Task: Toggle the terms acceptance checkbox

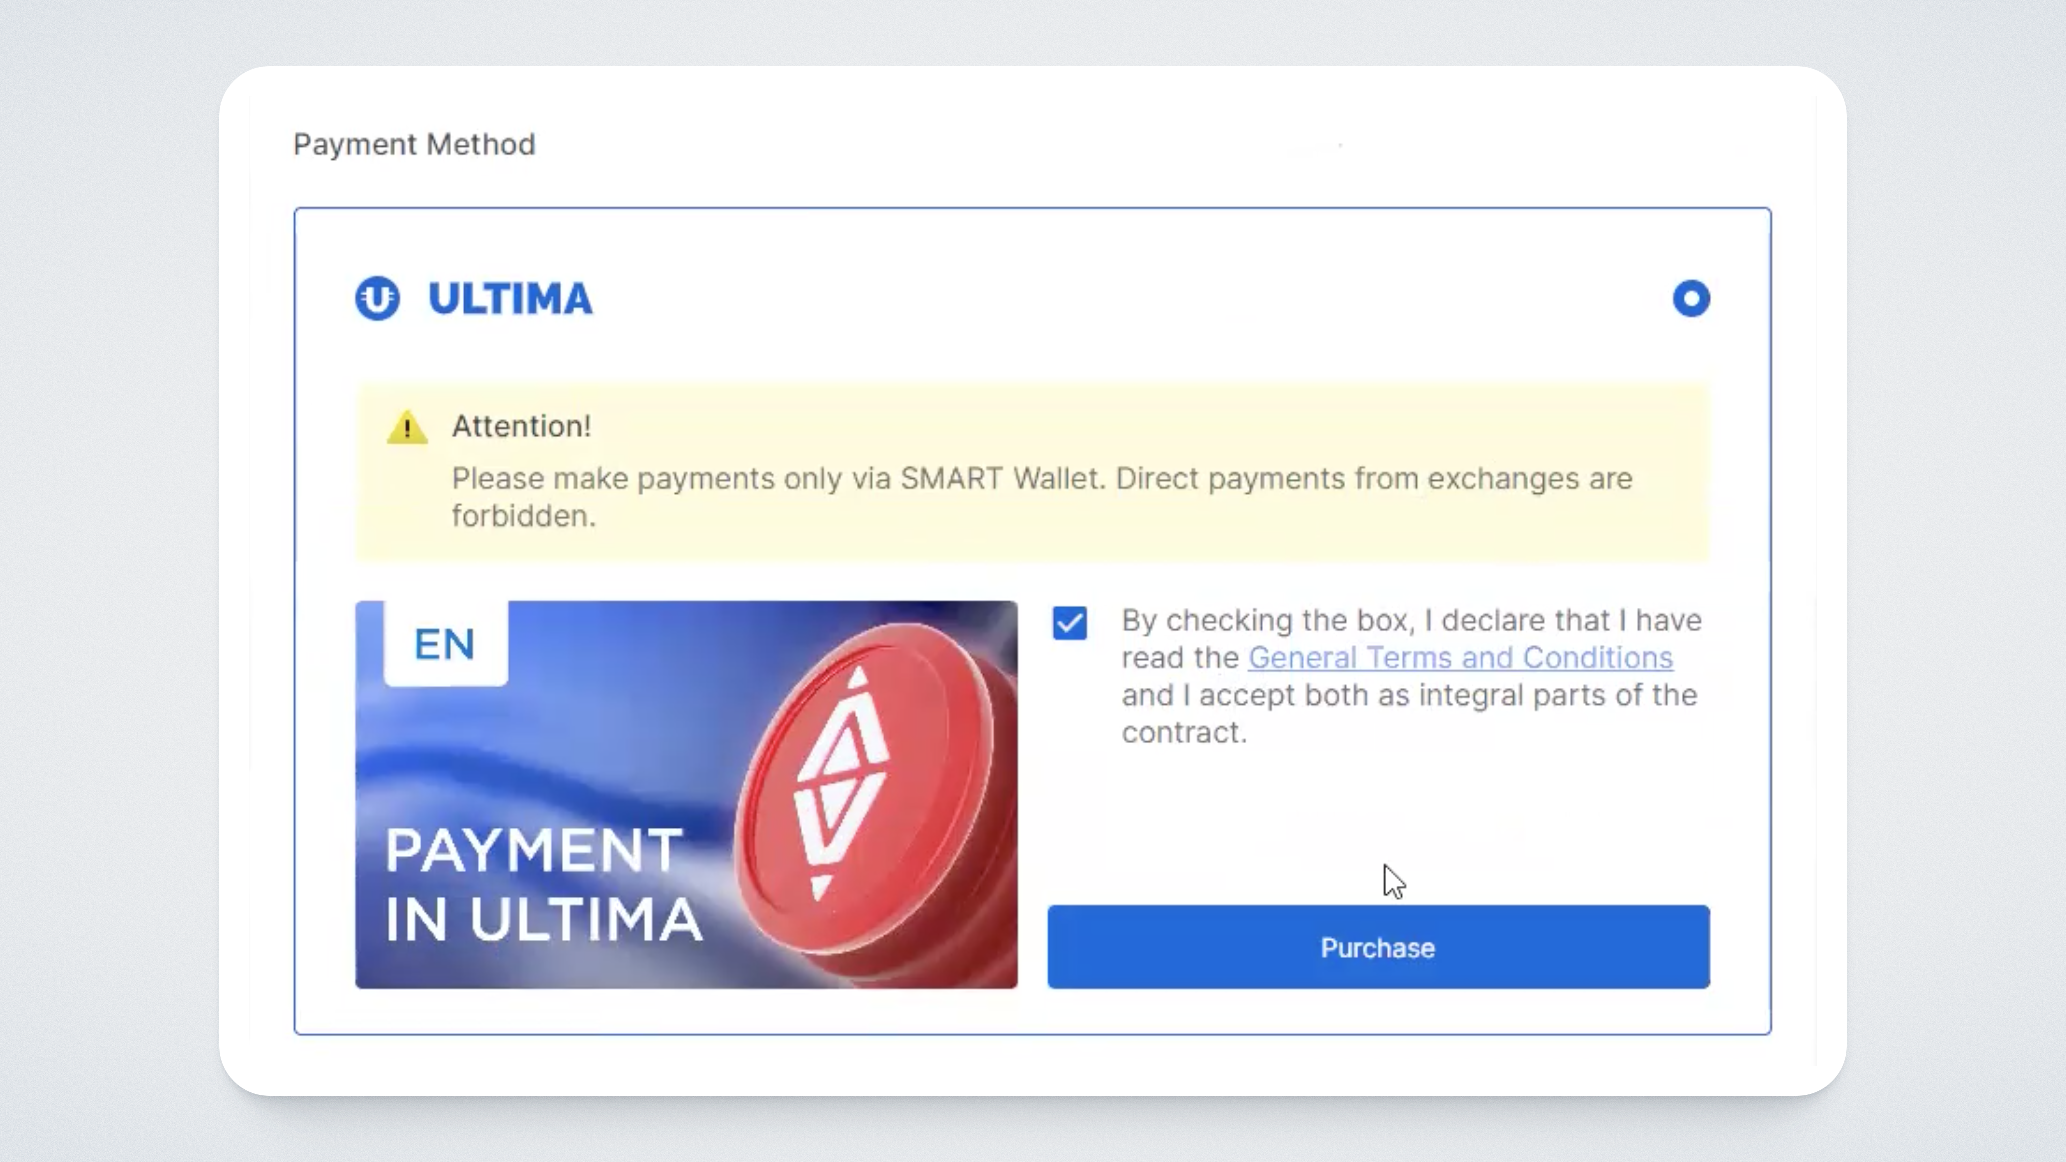Action: [x=1069, y=623]
